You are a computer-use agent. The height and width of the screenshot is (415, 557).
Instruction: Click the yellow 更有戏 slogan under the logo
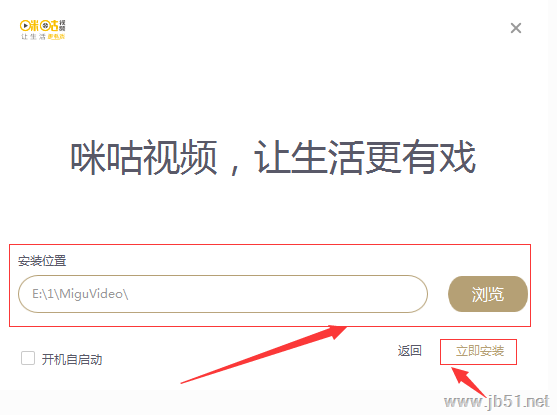(x=56, y=37)
